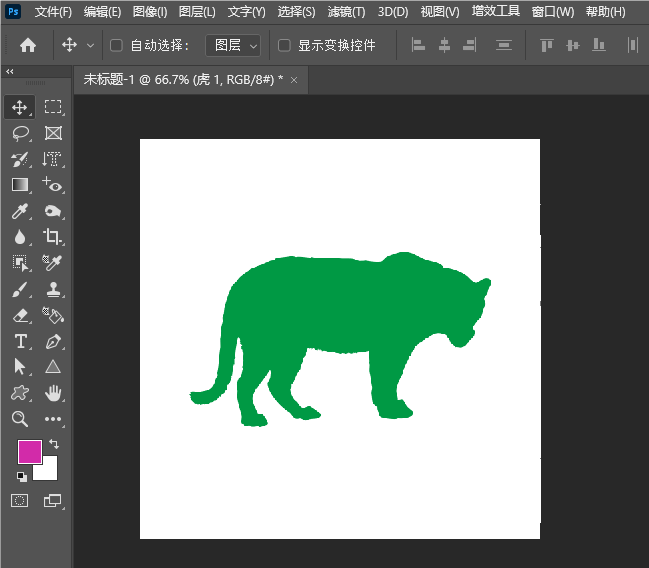Screen dimensions: 649x568
Task: Open the 图层 auto-select dropdown
Action: [x=233, y=45]
